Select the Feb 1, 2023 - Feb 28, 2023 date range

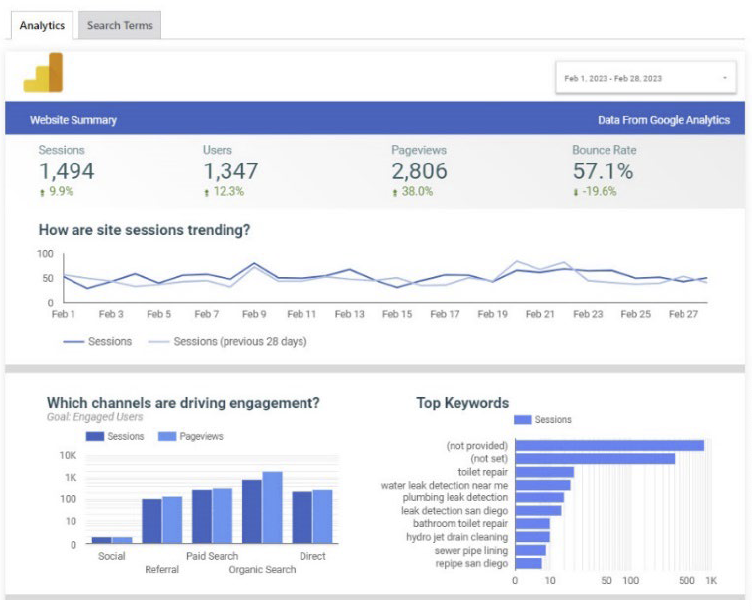613,78
